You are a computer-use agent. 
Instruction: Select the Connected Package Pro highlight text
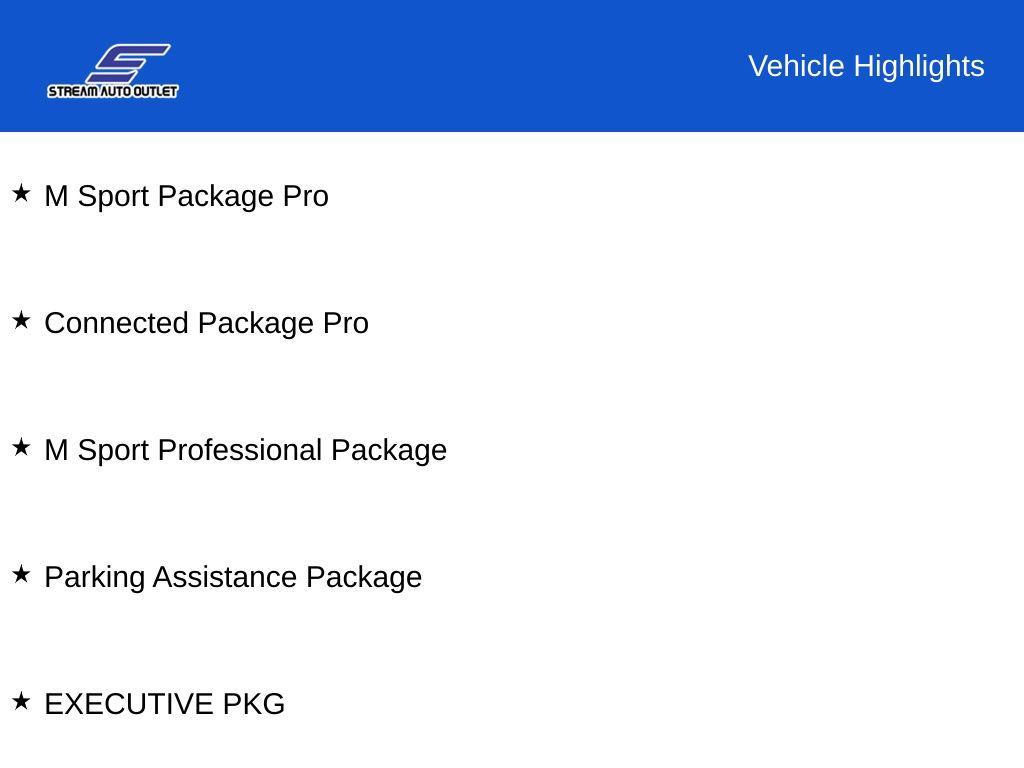[206, 323]
